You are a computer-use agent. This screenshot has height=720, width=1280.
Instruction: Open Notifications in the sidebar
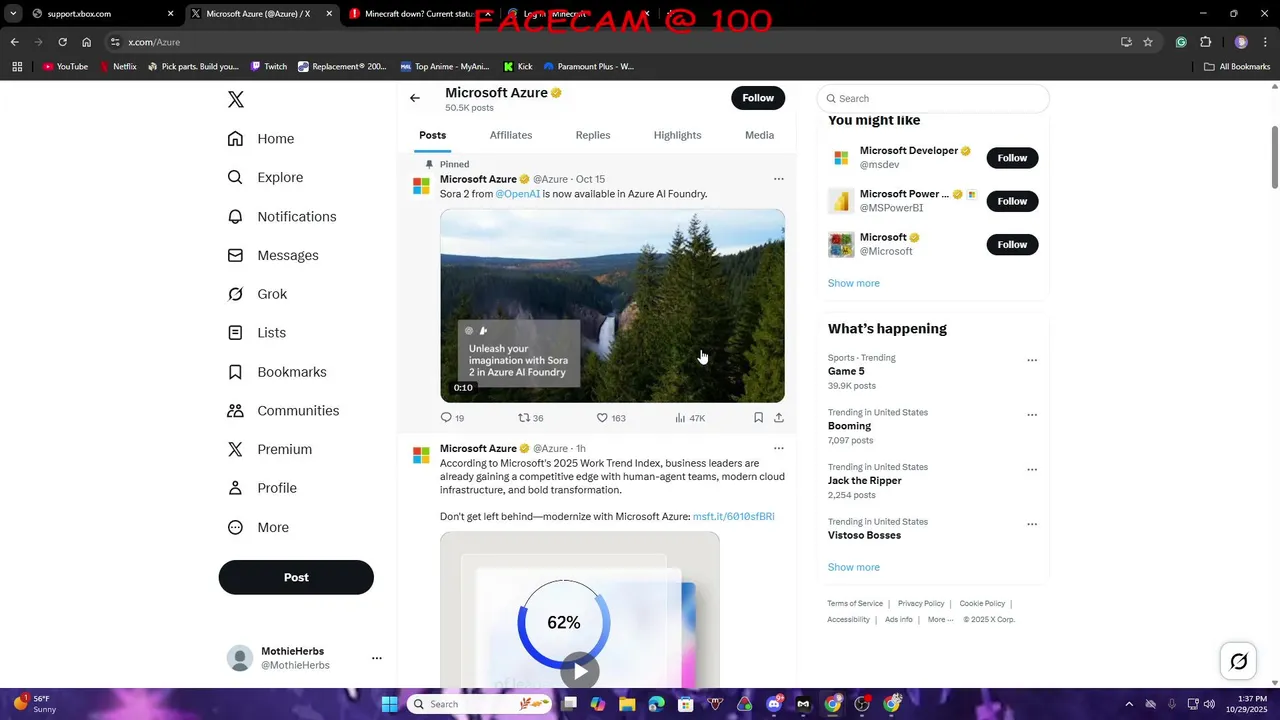(x=282, y=216)
